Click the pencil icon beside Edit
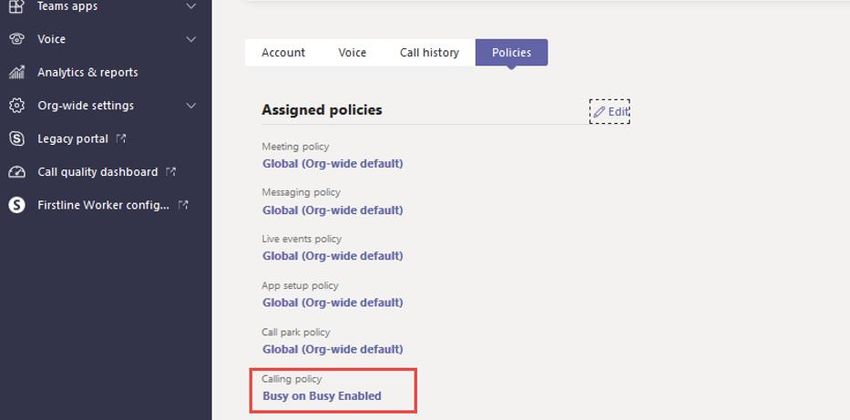850x420 pixels. (x=598, y=112)
